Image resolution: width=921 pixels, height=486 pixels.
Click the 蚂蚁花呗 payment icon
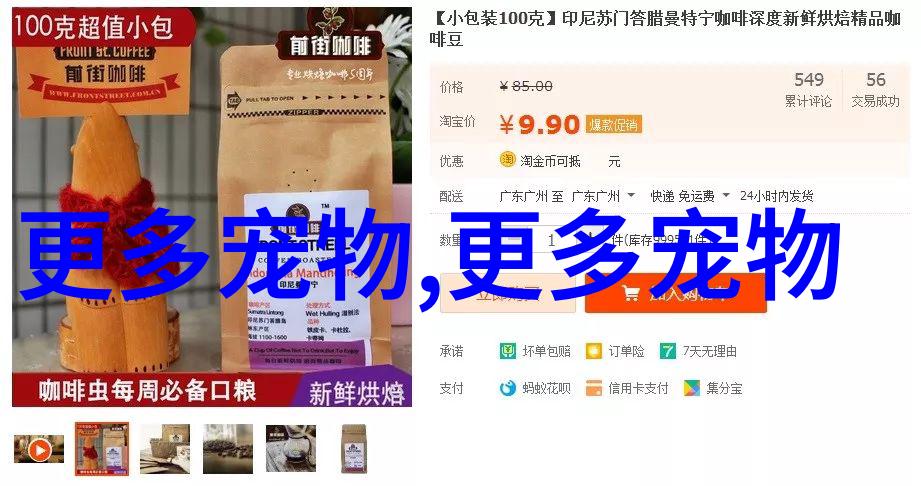click(x=507, y=388)
